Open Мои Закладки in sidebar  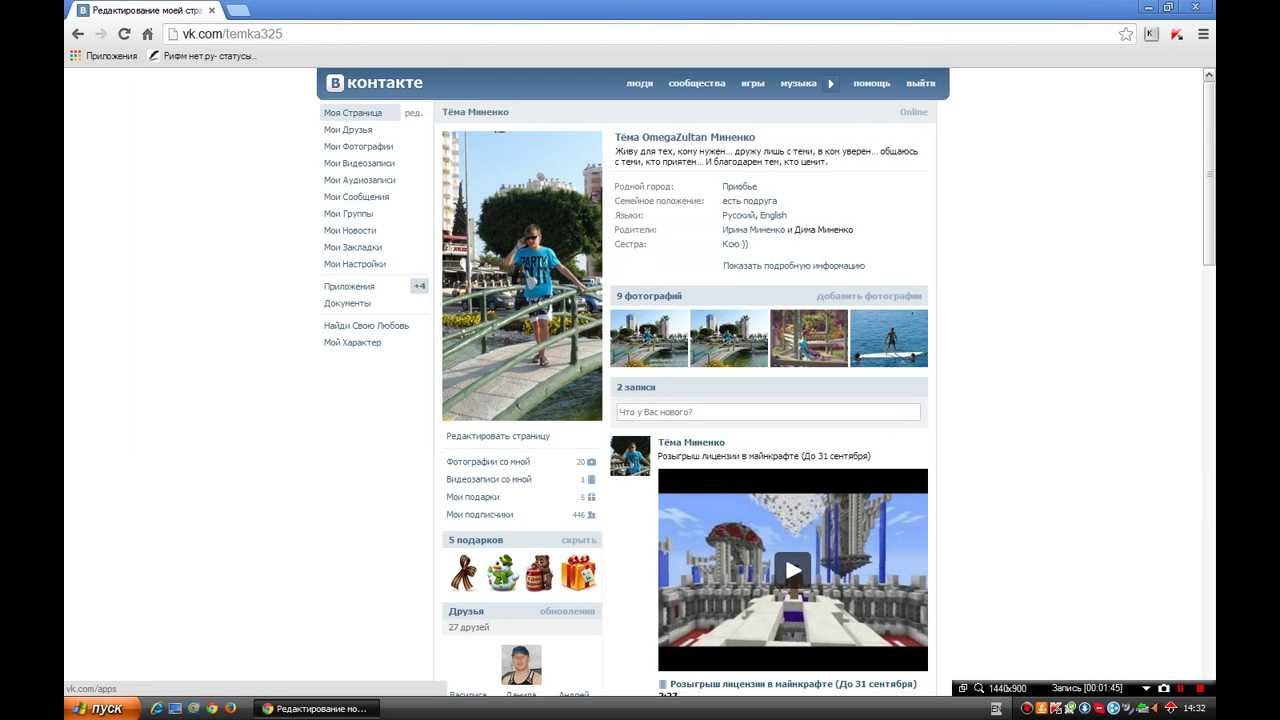tap(353, 247)
